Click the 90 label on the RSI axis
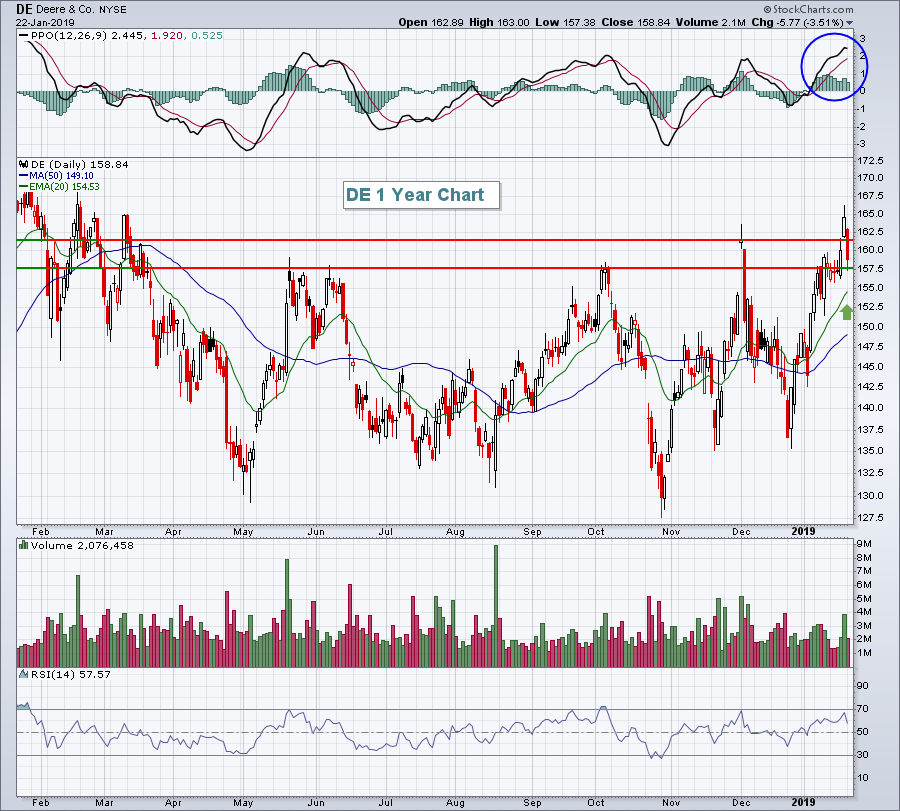Image resolution: width=900 pixels, height=811 pixels. tap(863, 686)
